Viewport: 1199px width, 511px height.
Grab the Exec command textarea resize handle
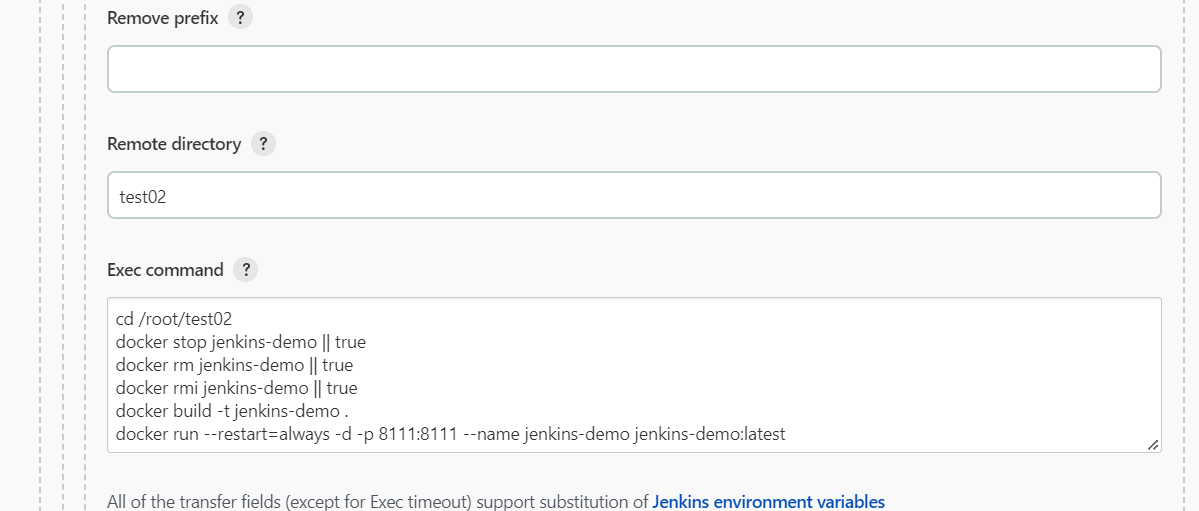[x=1153, y=445]
